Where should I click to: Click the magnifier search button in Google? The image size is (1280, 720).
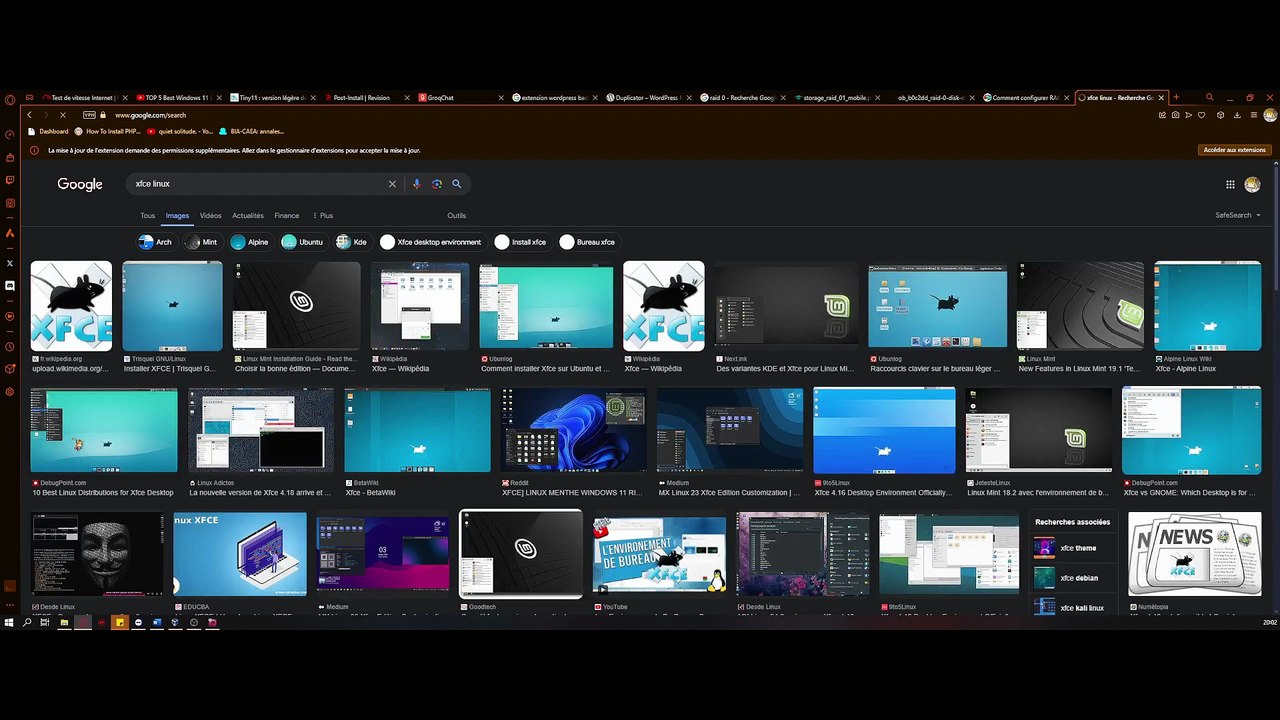coord(457,184)
